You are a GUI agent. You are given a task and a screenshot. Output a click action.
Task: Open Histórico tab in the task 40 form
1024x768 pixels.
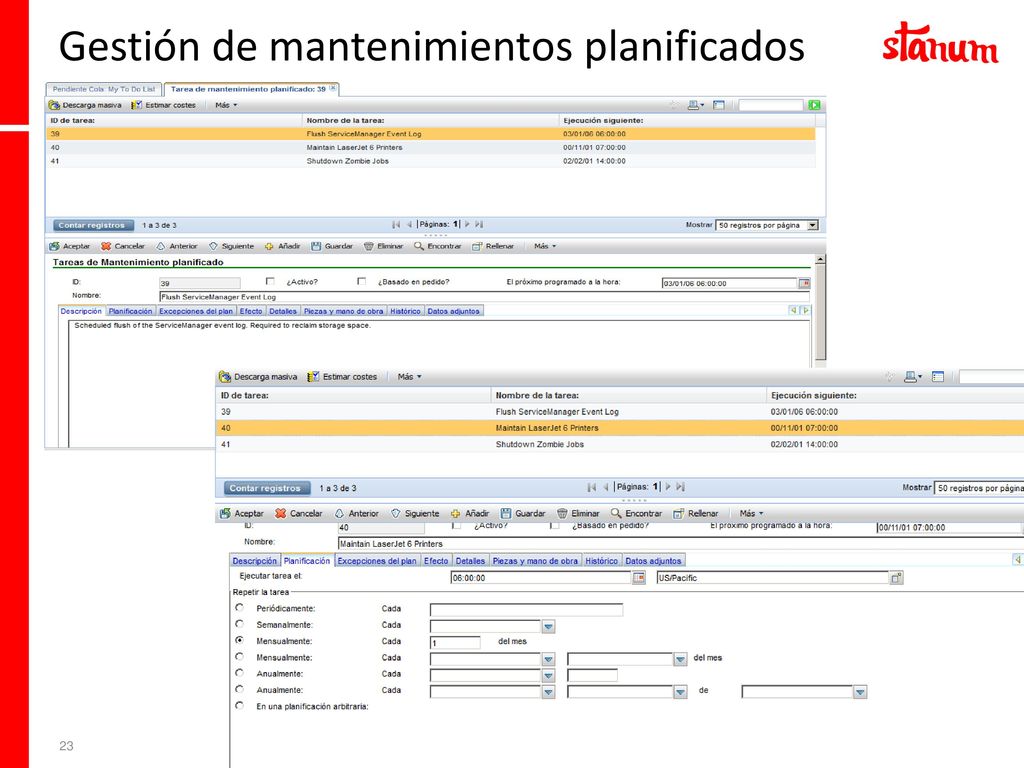601,561
